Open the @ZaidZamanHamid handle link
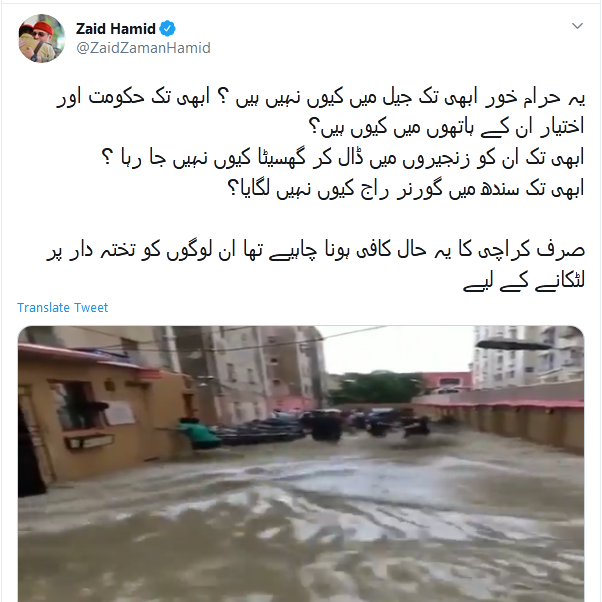602x602 pixels. tap(143, 48)
